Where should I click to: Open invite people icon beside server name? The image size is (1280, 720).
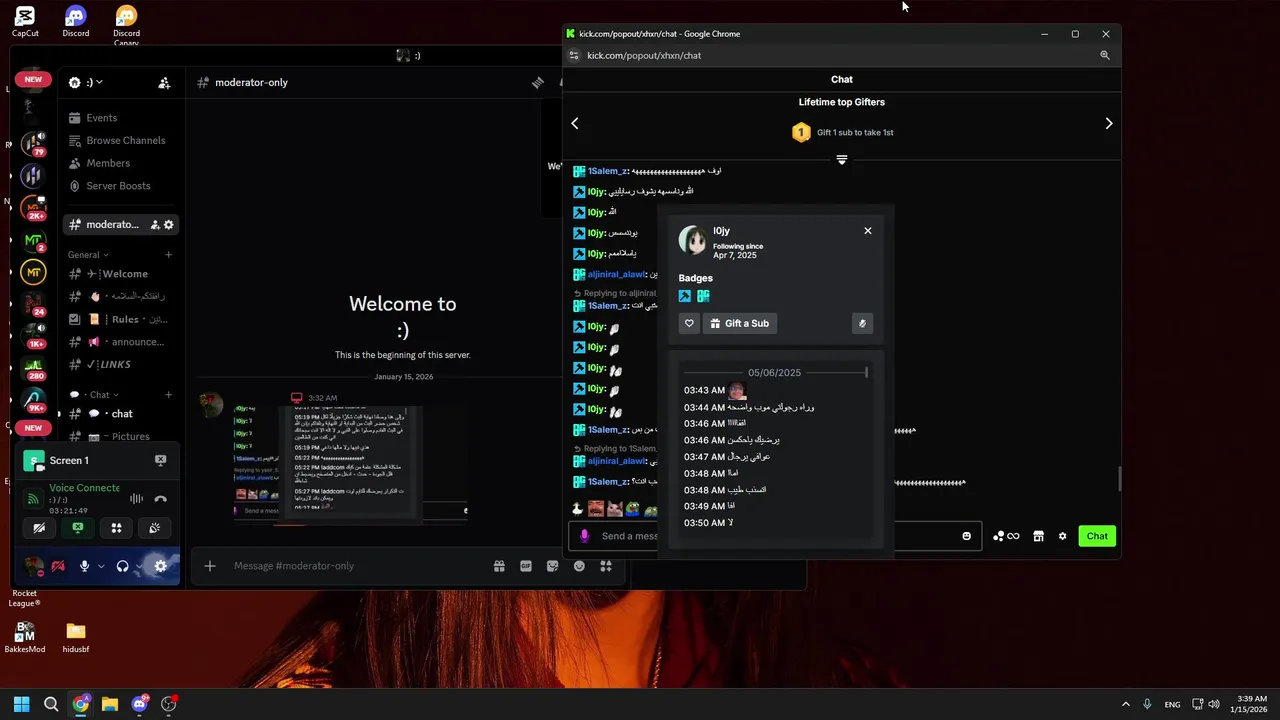click(x=164, y=83)
